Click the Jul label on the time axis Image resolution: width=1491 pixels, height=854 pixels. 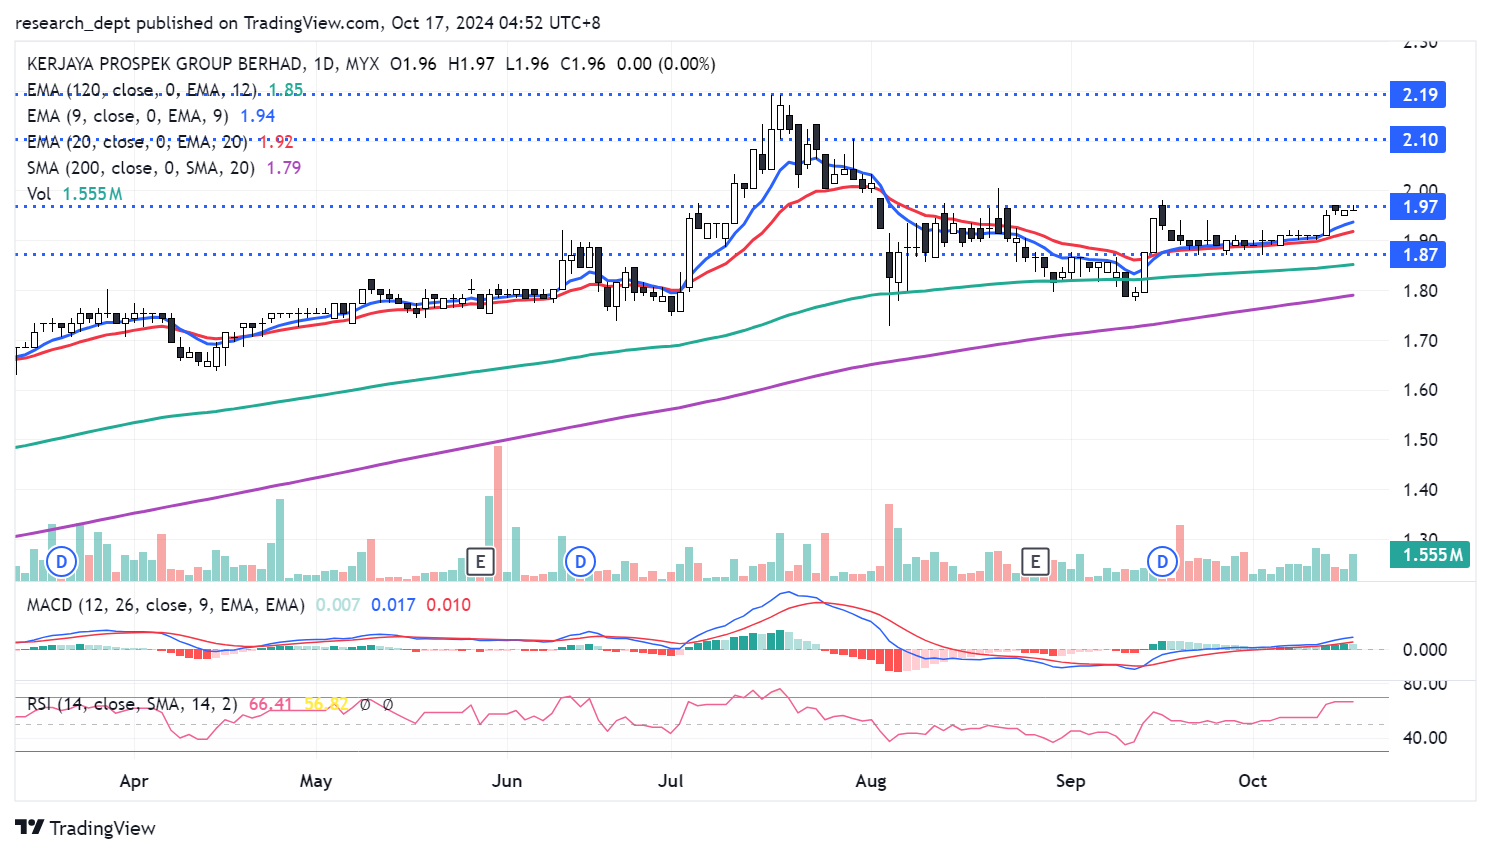tap(671, 781)
